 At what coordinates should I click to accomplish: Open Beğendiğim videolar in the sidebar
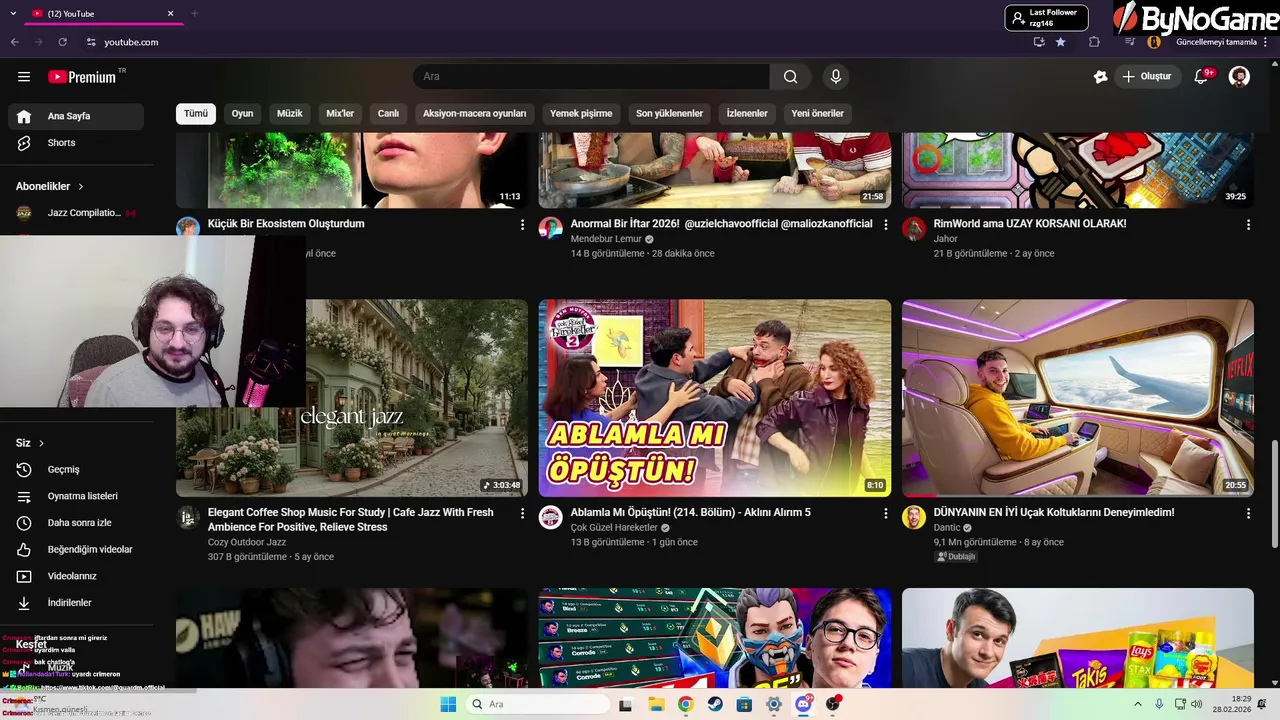(x=76, y=549)
